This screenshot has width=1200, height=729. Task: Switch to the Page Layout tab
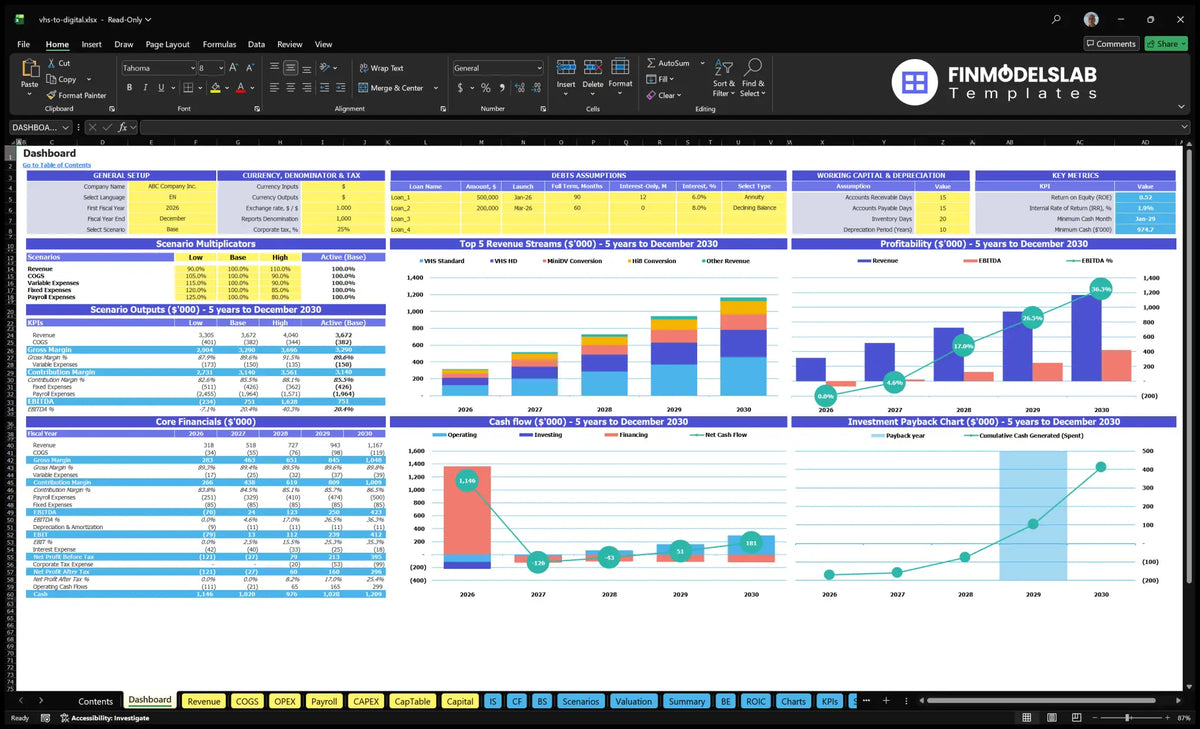coord(167,44)
